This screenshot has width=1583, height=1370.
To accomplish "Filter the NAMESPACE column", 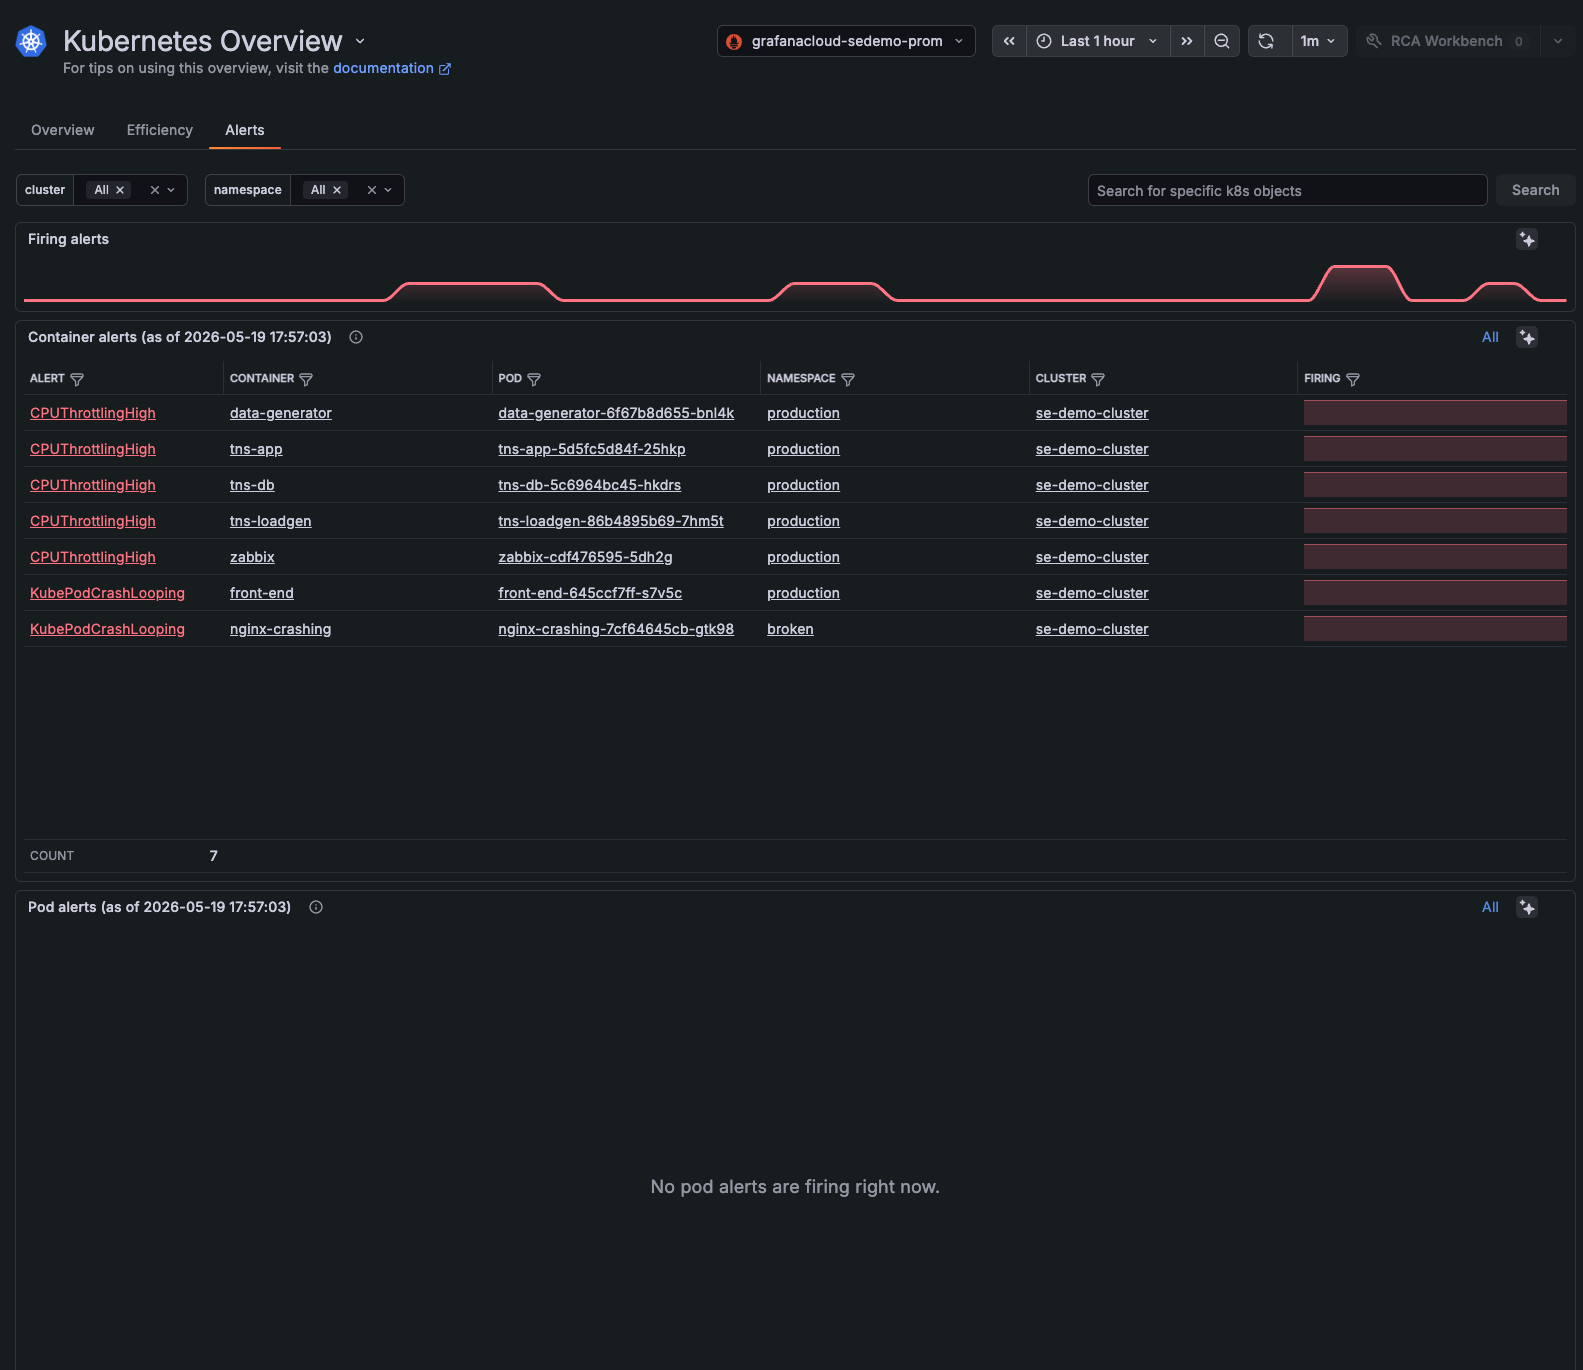I will tap(848, 379).
